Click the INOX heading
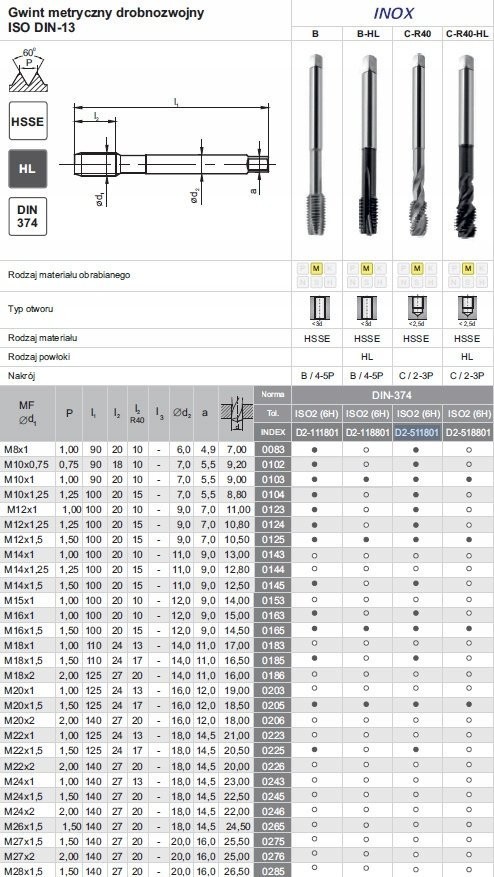The height and width of the screenshot is (877, 494). pyautogui.click(x=393, y=13)
